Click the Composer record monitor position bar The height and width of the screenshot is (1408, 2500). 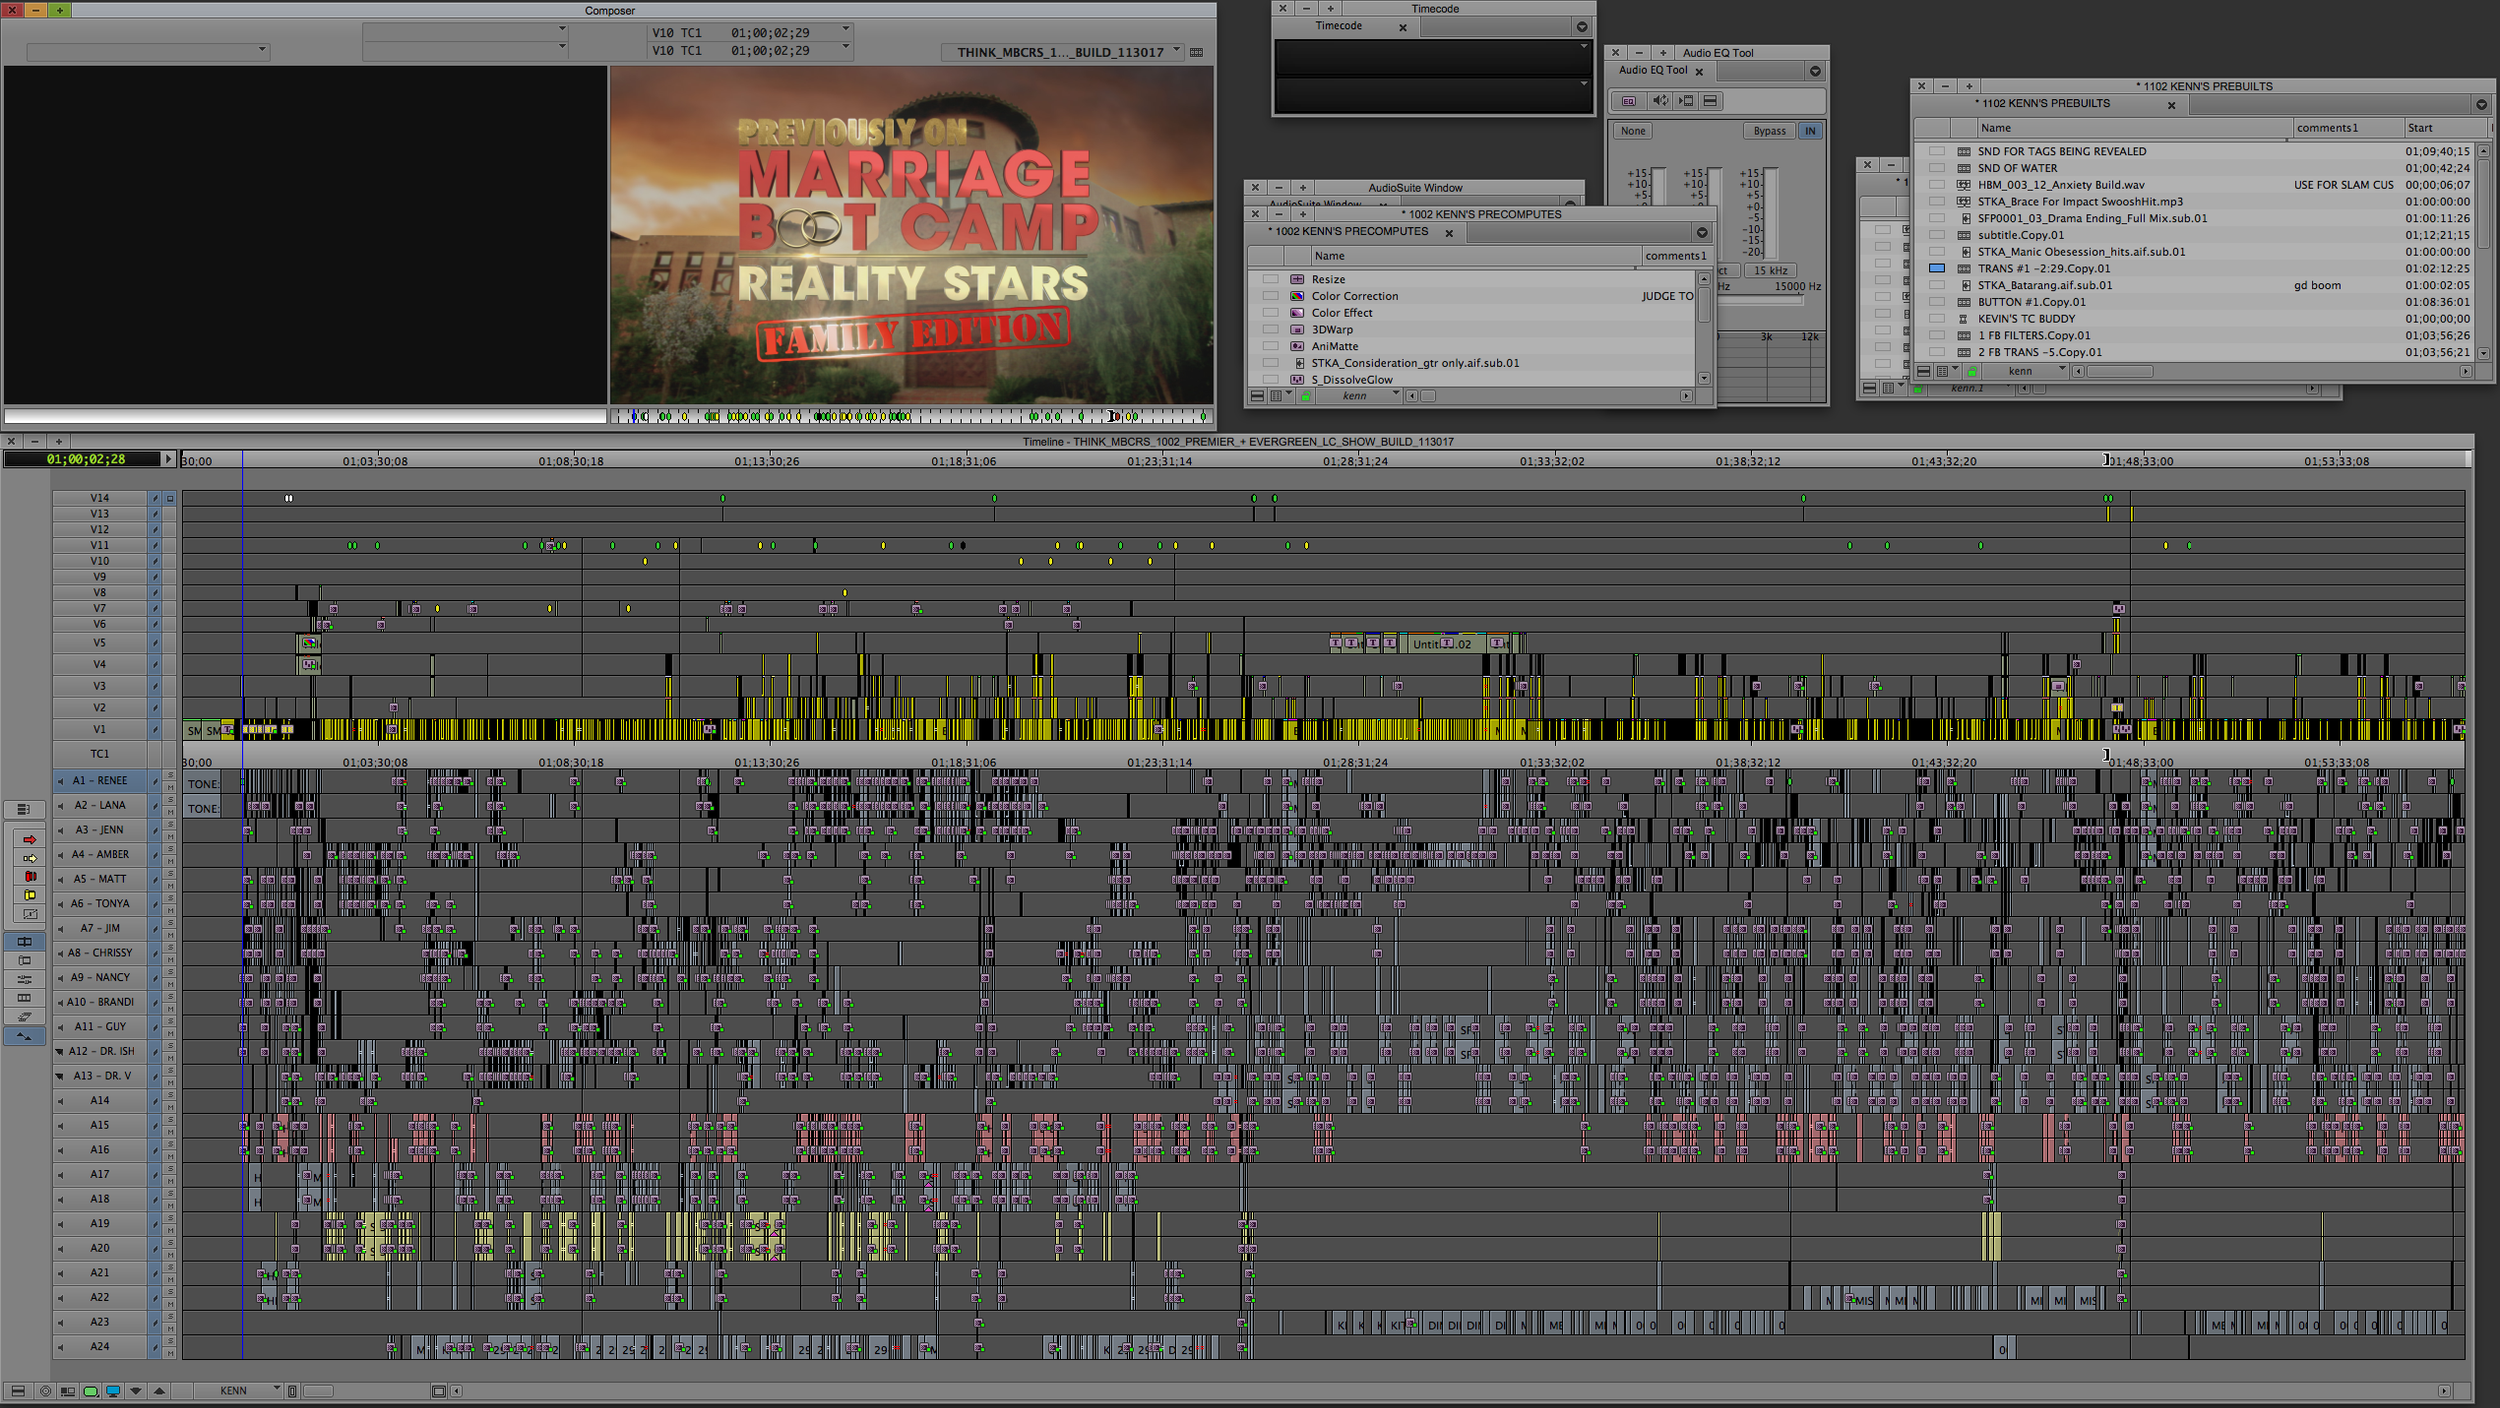tap(912, 416)
